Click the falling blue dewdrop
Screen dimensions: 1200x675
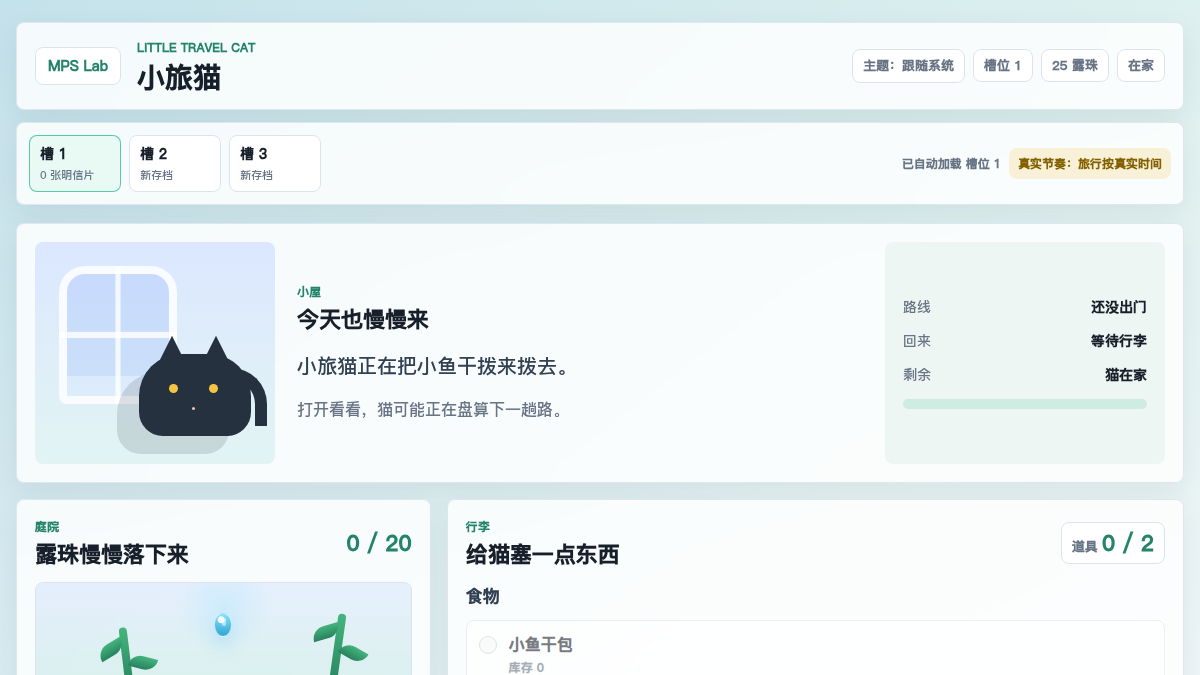(223, 625)
